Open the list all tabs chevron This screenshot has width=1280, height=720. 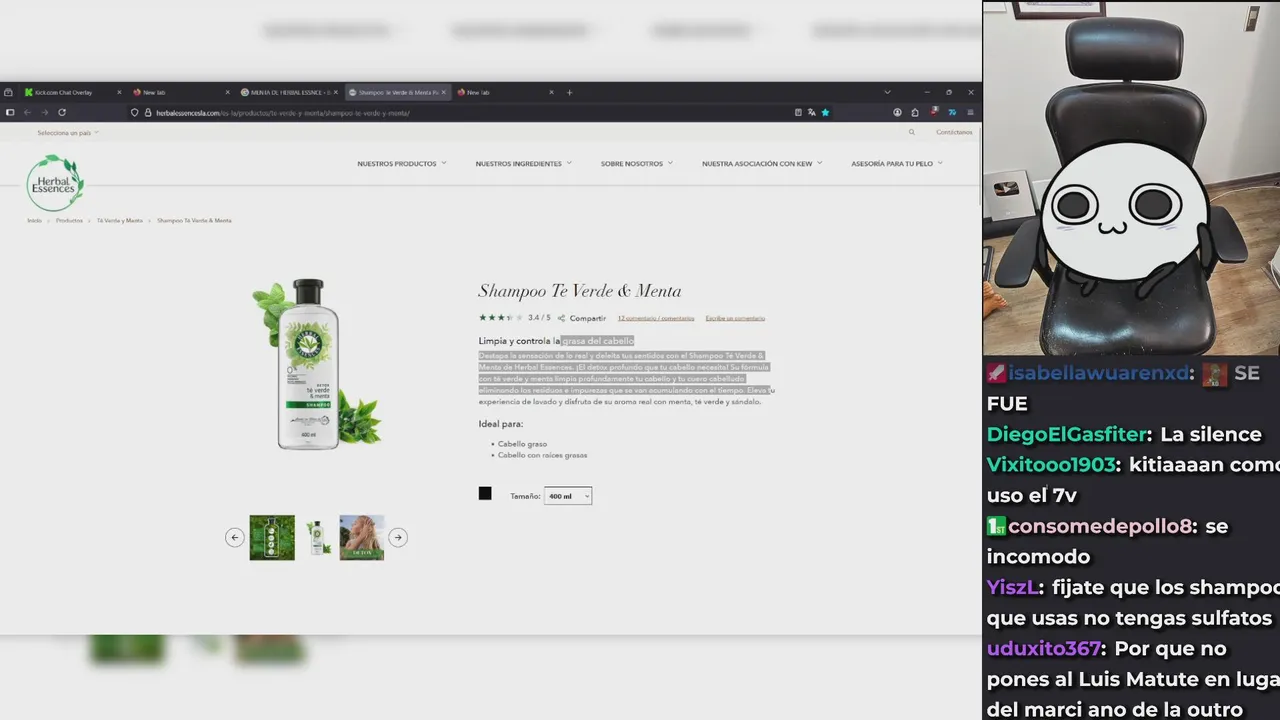[x=886, y=92]
